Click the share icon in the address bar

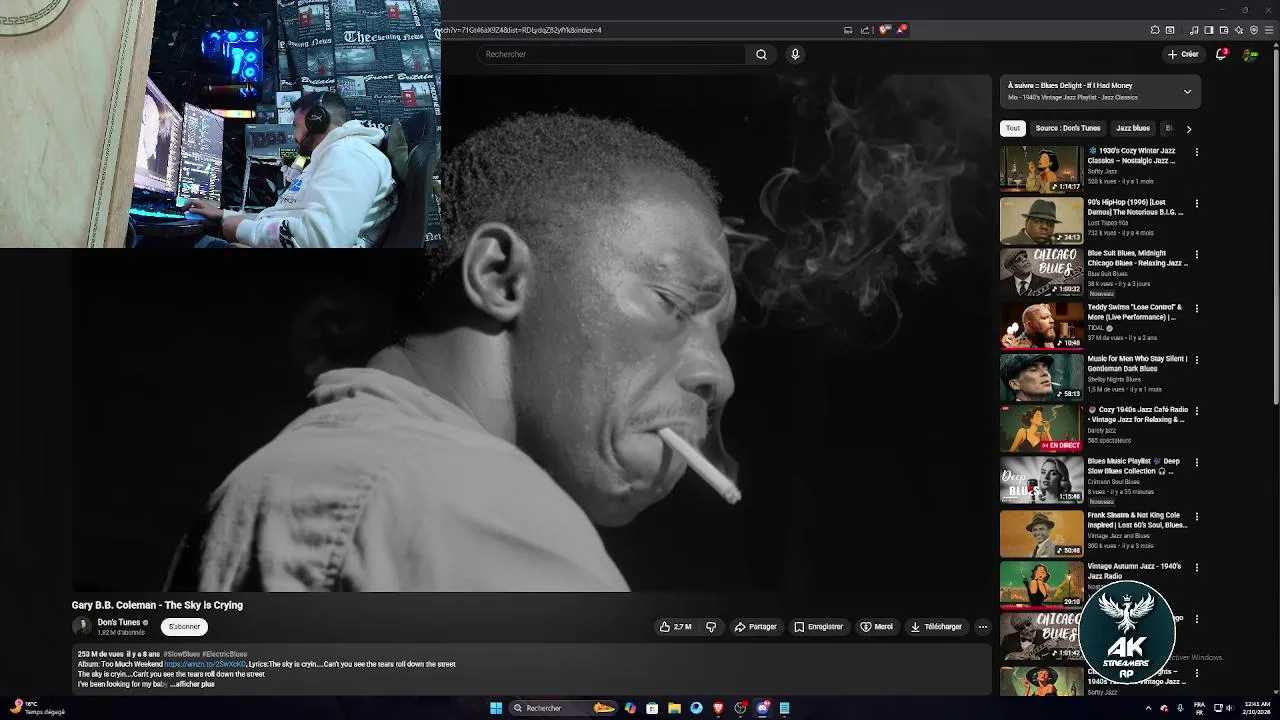tap(865, 30)
